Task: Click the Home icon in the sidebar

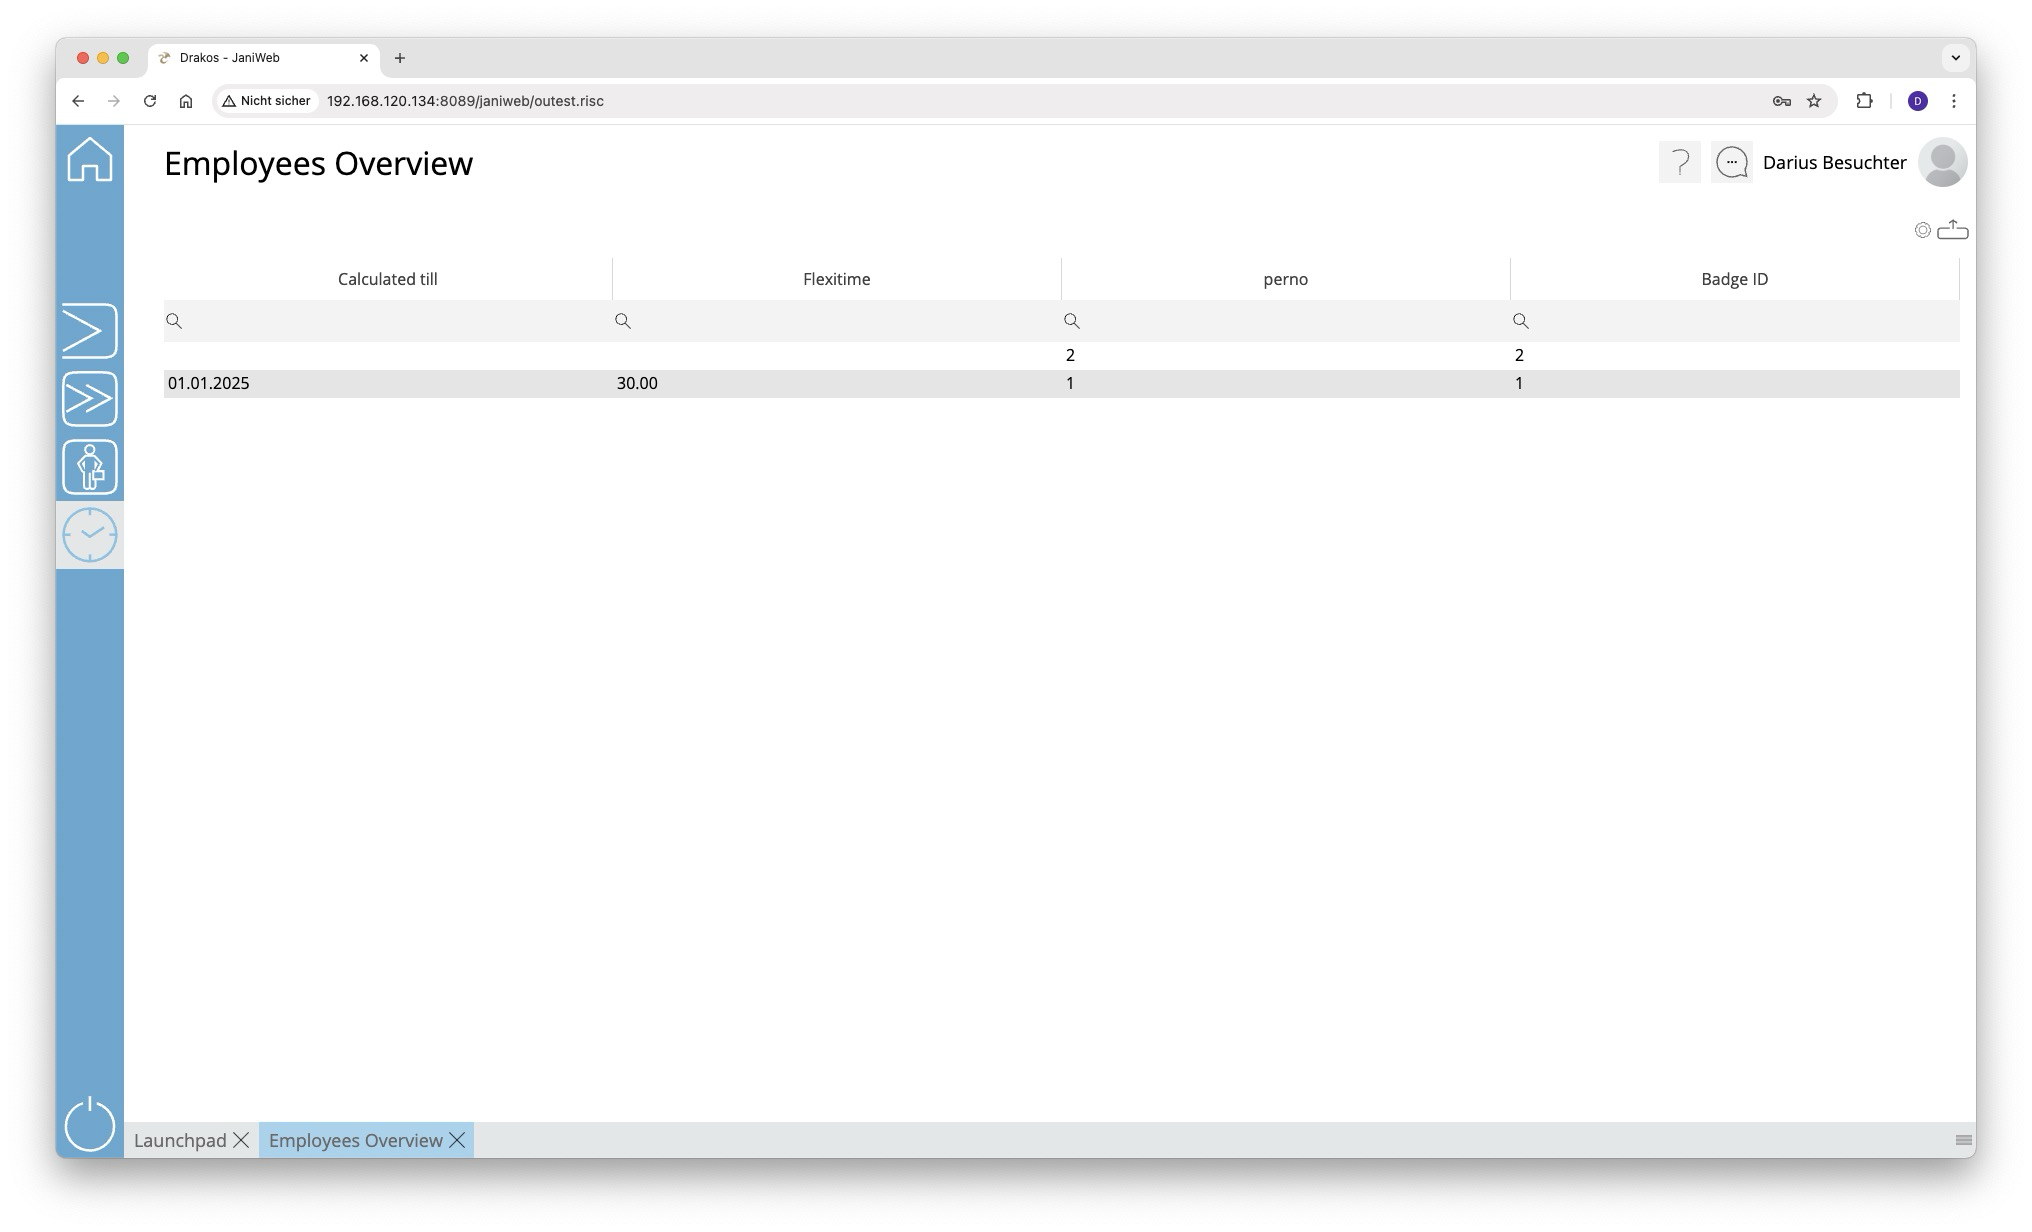Action: click(x=90, y=160)
